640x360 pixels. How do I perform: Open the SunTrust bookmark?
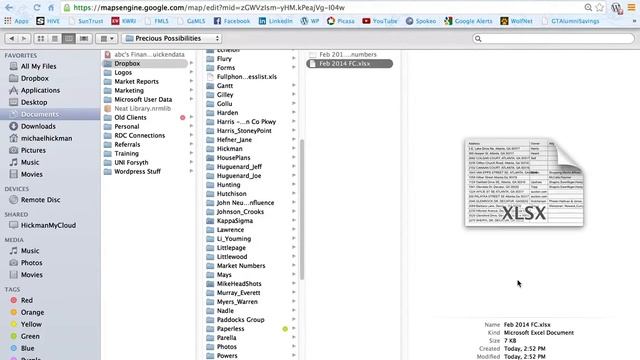pos(86,21)
